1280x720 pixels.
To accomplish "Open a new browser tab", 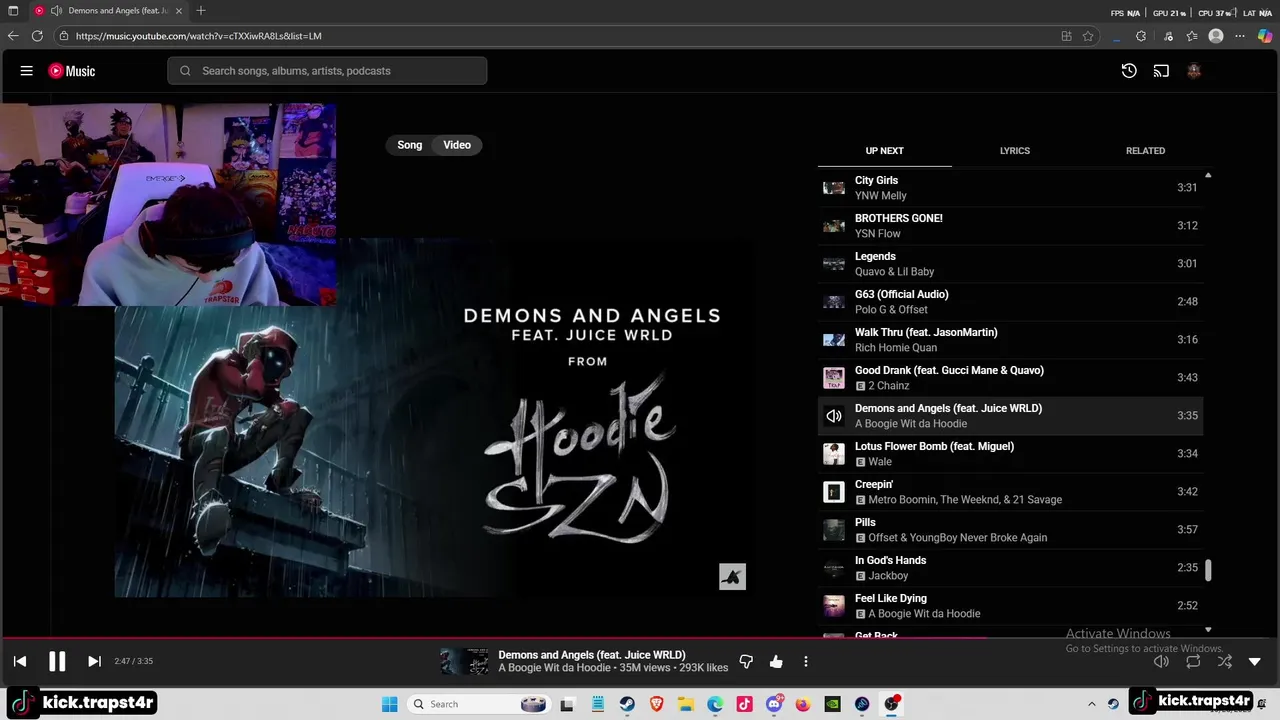I will (x=201, y=11).
